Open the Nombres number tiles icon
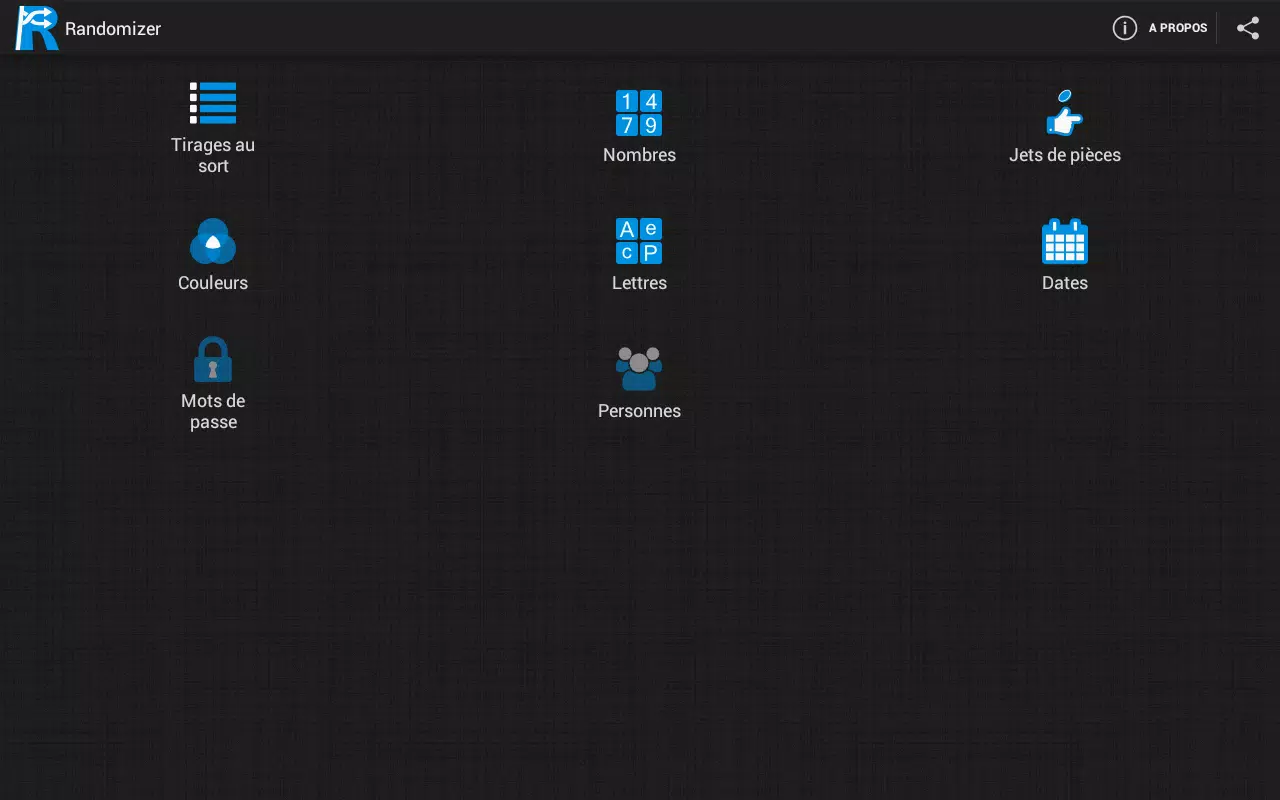This screenshot has height=800, width=1280. click(639, 113)
